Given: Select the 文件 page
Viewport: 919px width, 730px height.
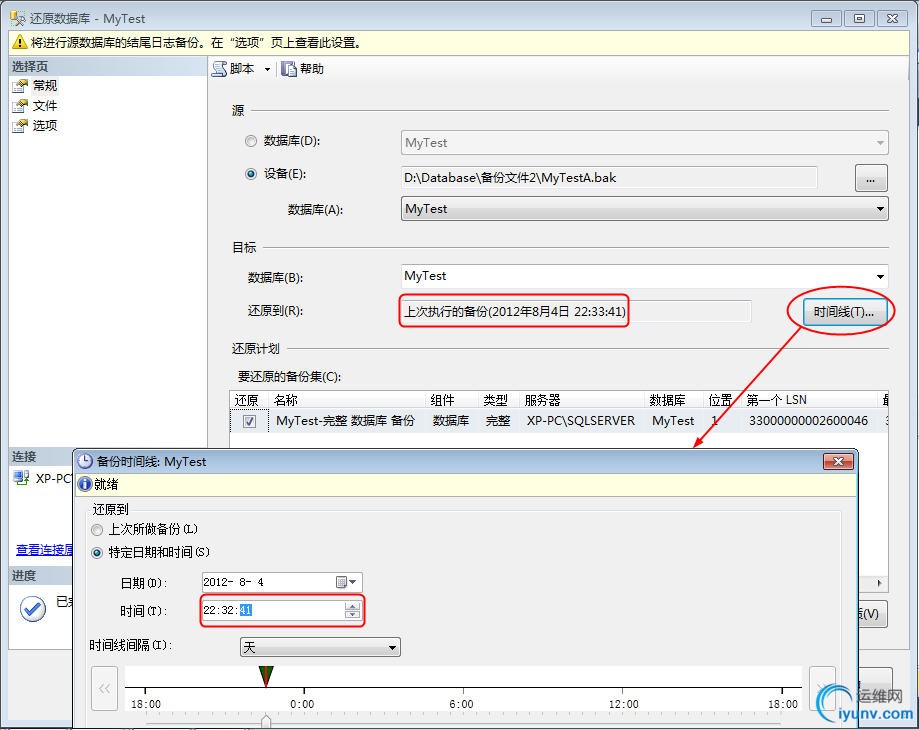Looking at the screenshot, I should tap(45, 105).
